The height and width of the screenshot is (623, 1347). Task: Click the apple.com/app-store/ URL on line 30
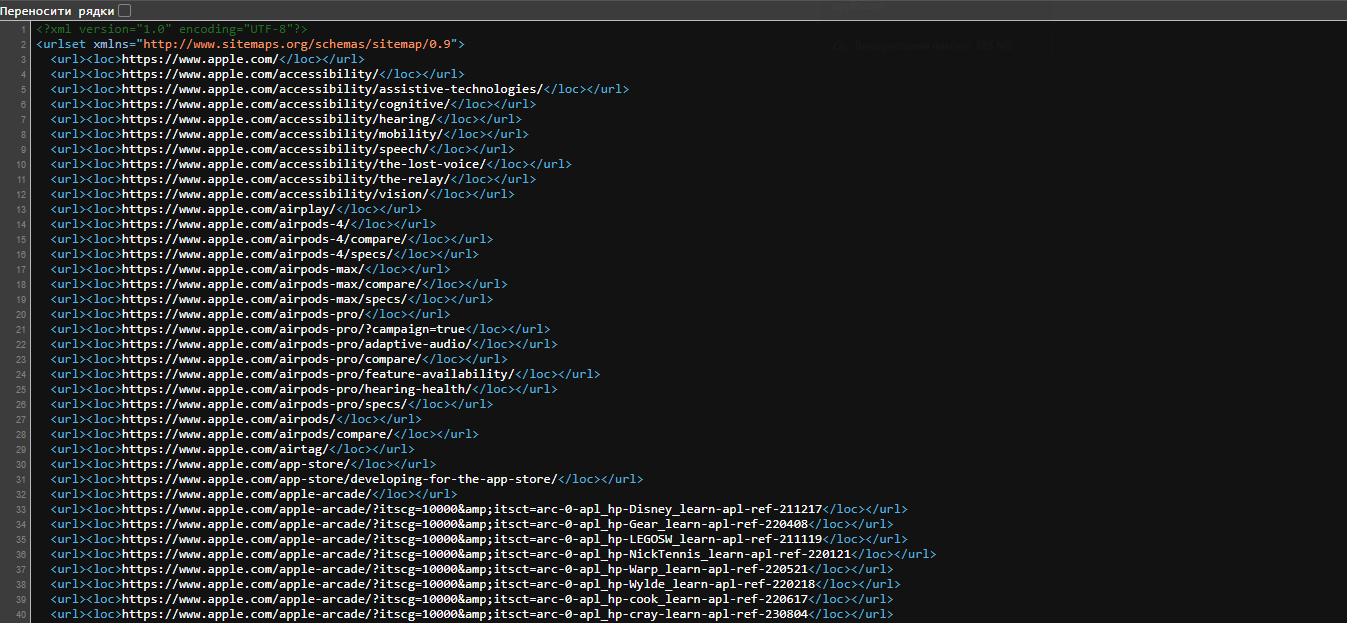(236, 464)
